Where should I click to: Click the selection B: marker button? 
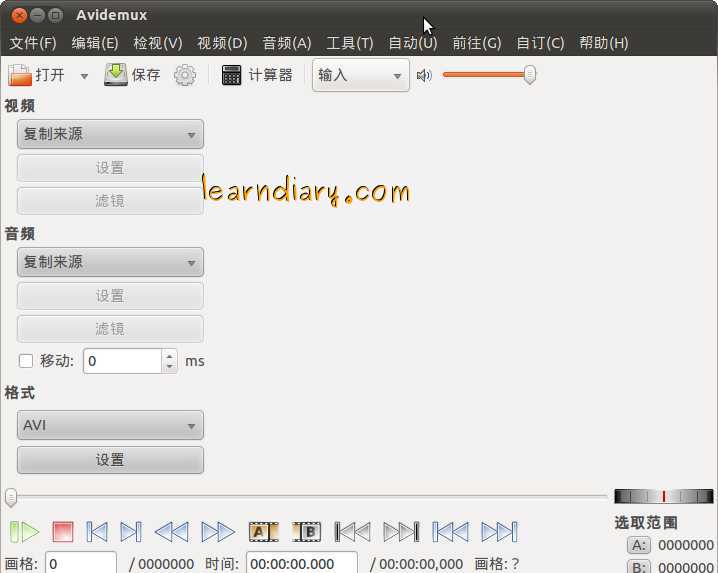638,567
